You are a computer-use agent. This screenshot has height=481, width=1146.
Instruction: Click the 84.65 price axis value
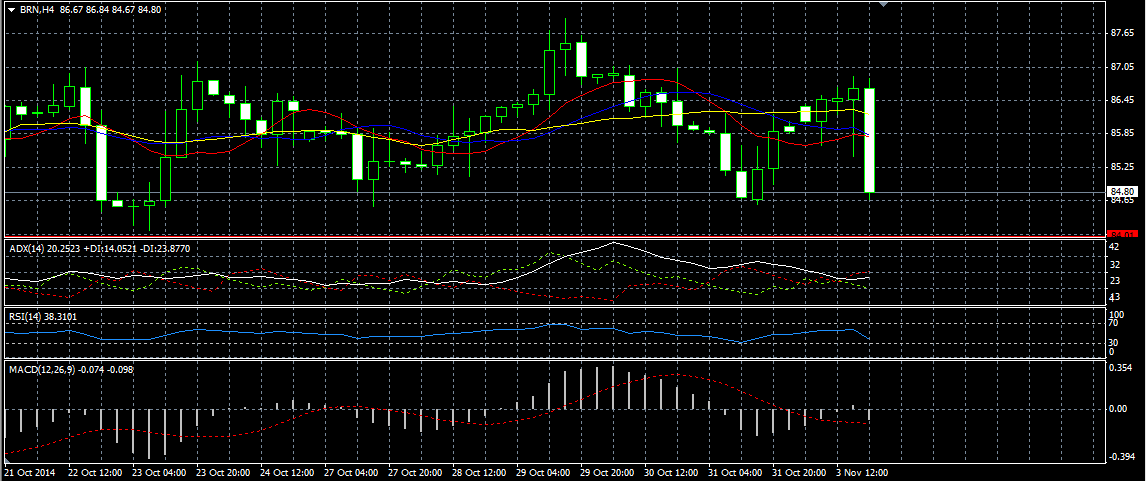pyautogui.click(x=1122, y=200)
